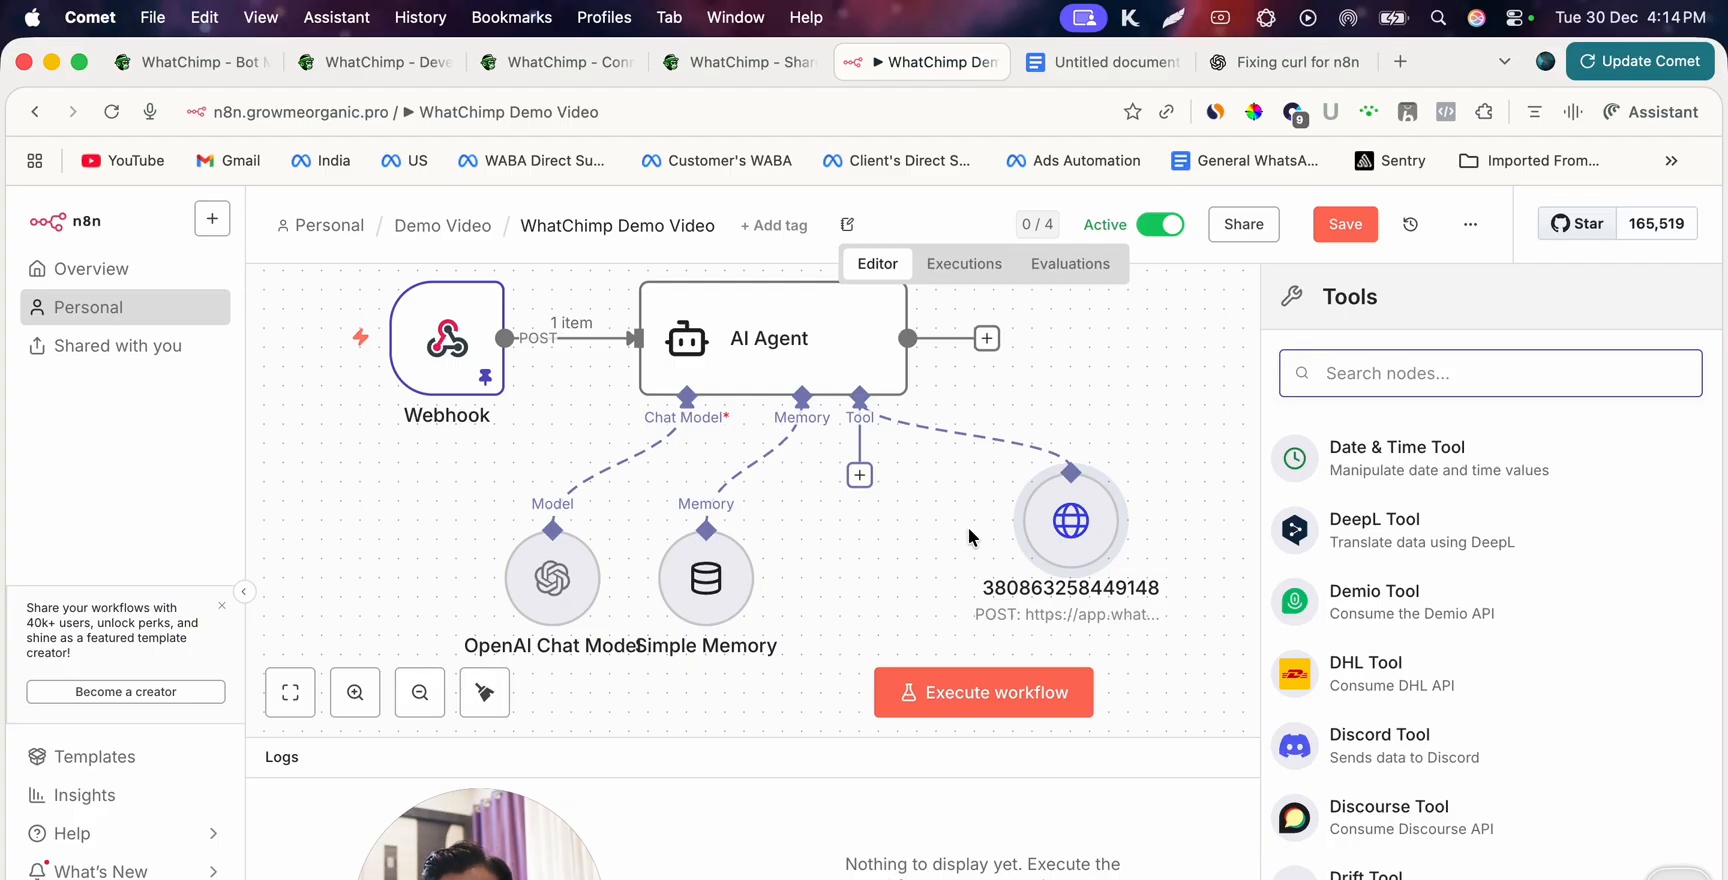
Task: Select the DeepL Tool
Action: (1490, 530)
